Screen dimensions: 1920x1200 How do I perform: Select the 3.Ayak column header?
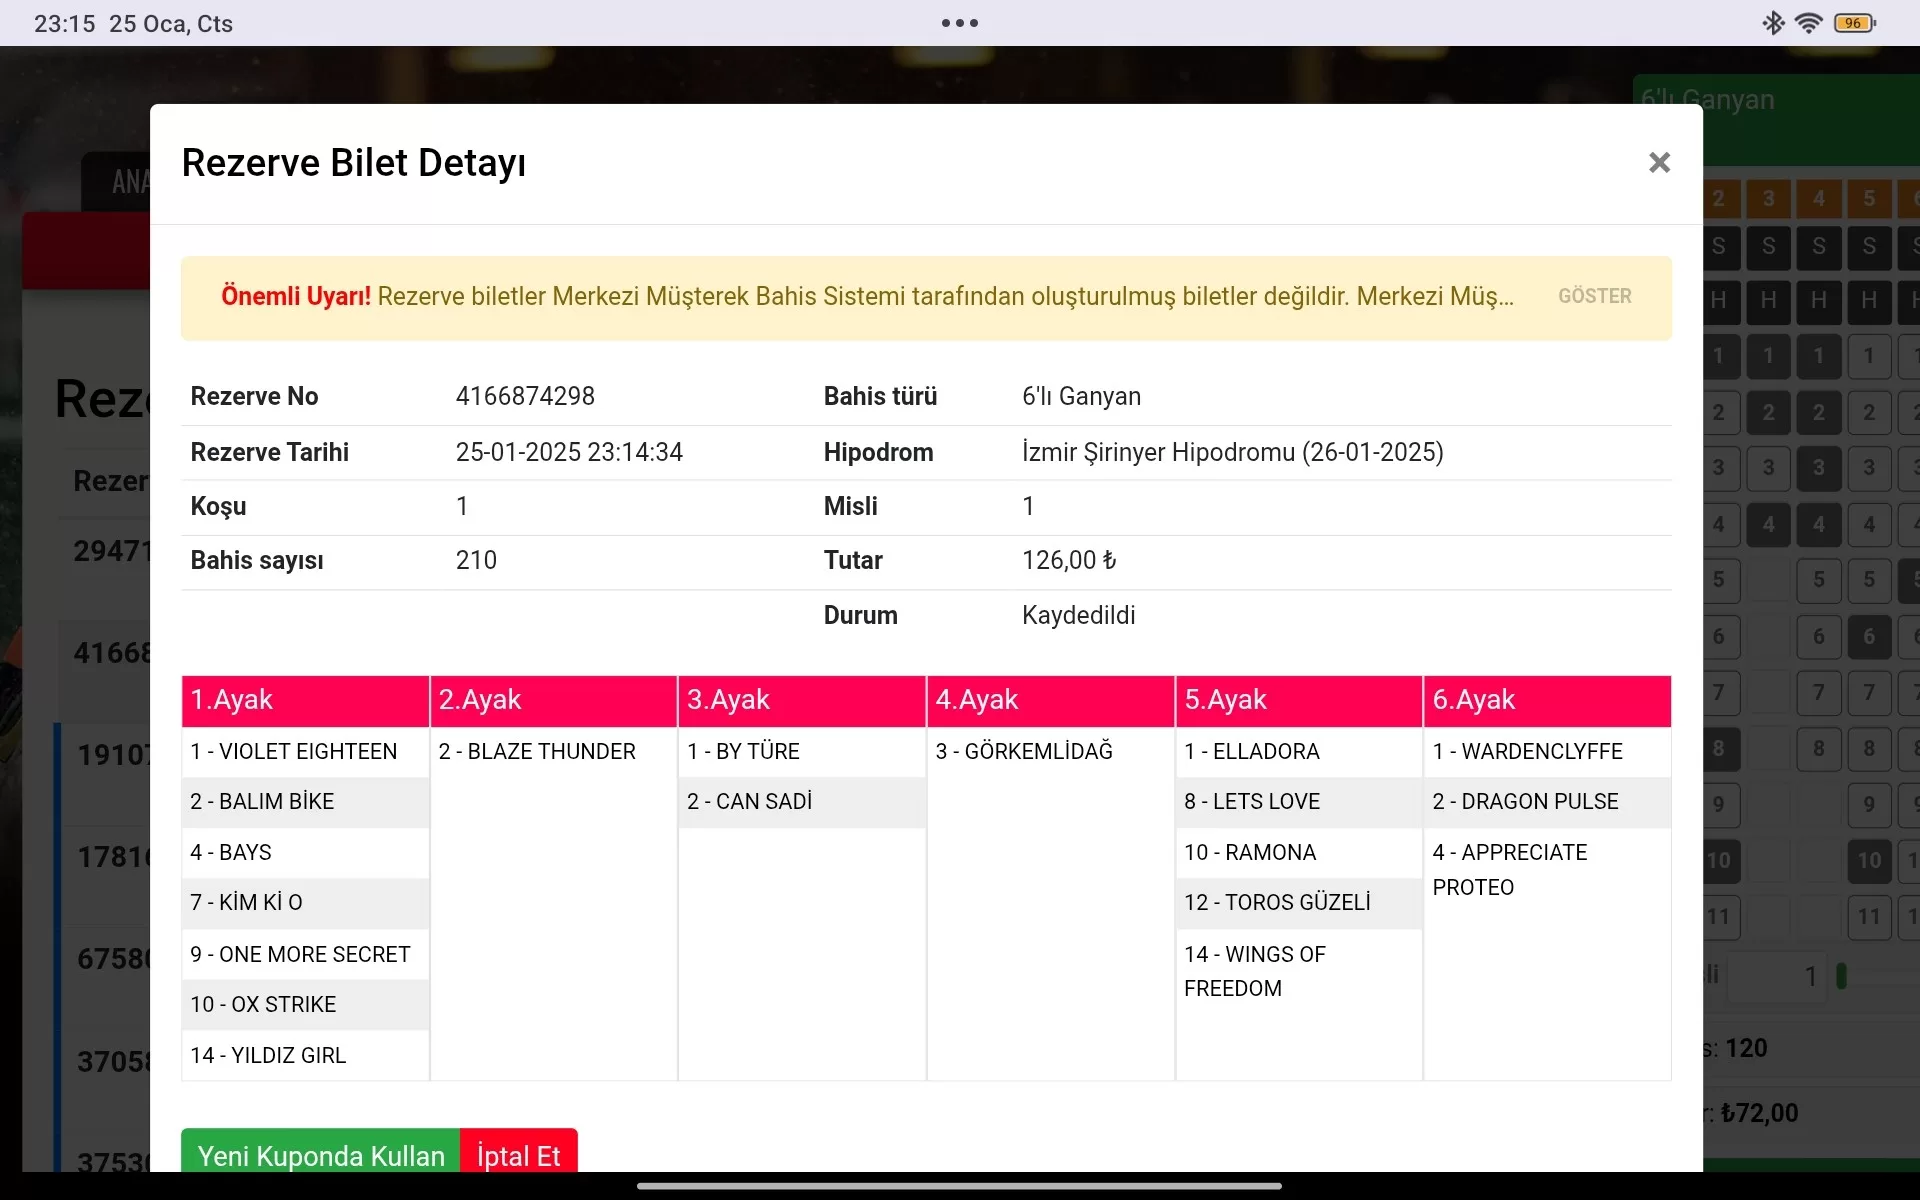pyautogui.click(x=801, y=700)
